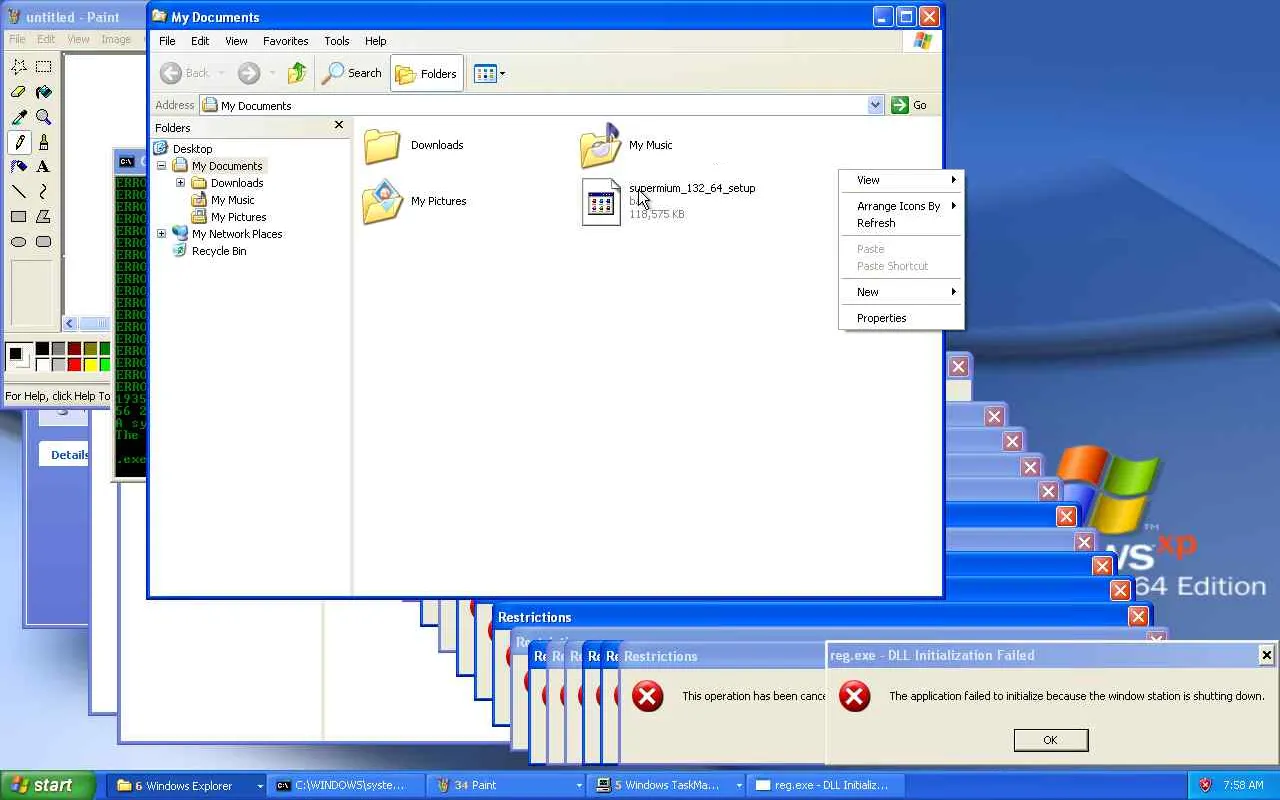
Task: Open the Paint taskbar group
Action: coord(507,785)
